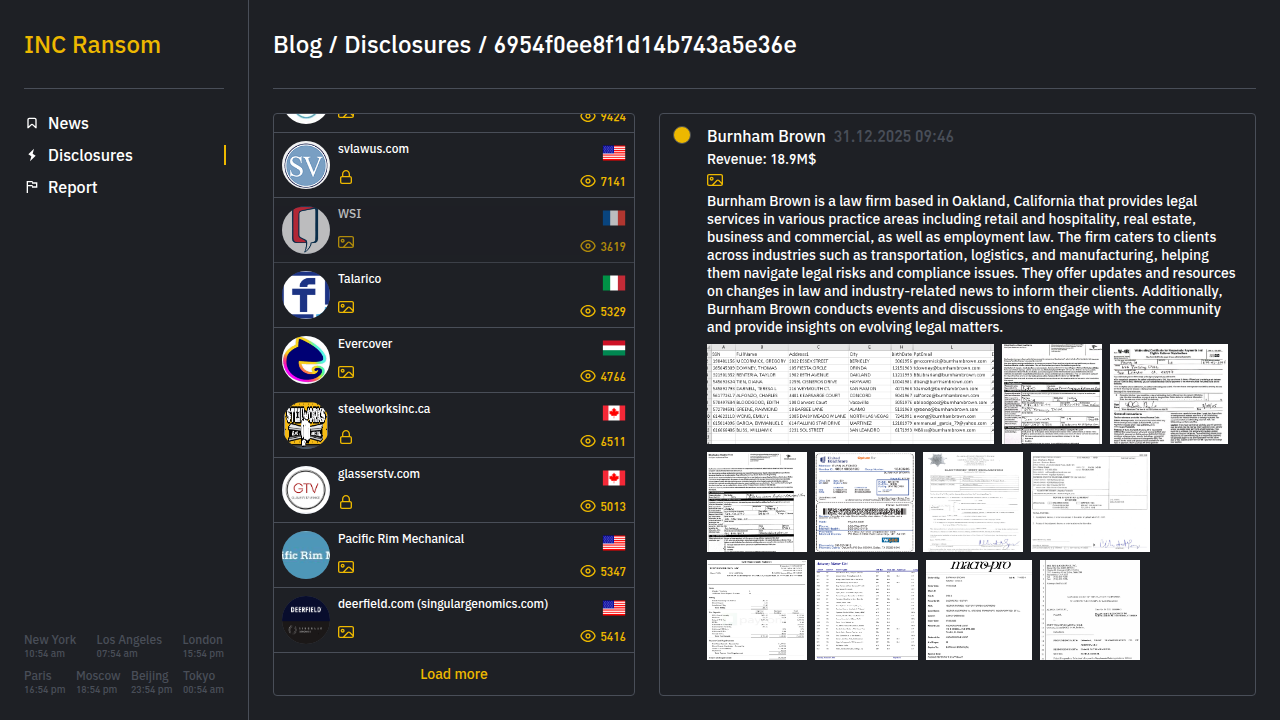Click the lightning bolt icon beside Disclosures
This screenshot has height=720, width=1280.
pyautogui.click(x=32, y=155)
